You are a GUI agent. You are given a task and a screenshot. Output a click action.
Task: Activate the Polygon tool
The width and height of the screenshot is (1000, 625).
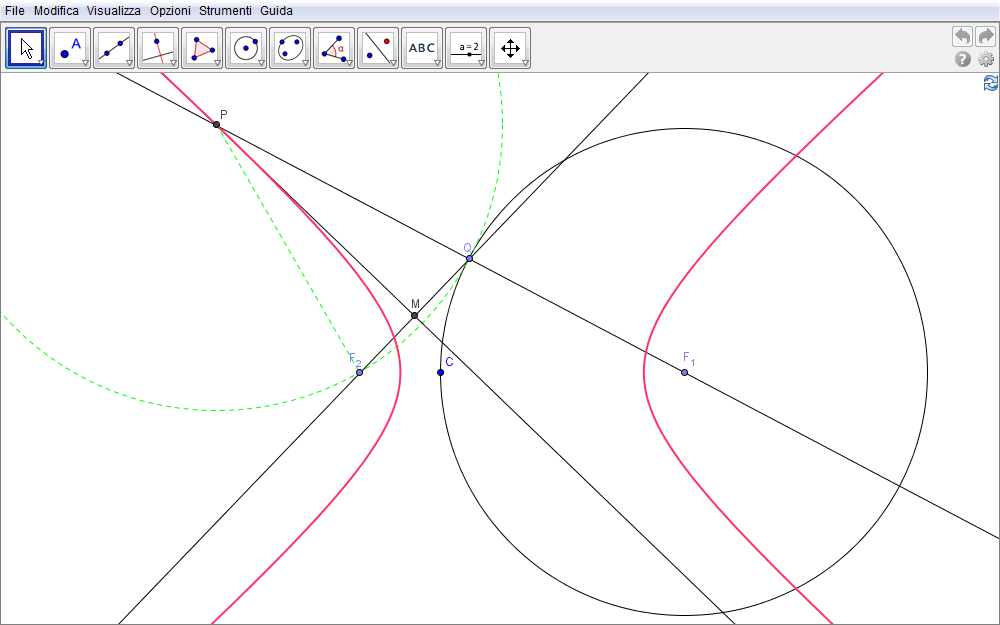coord(202,47)
